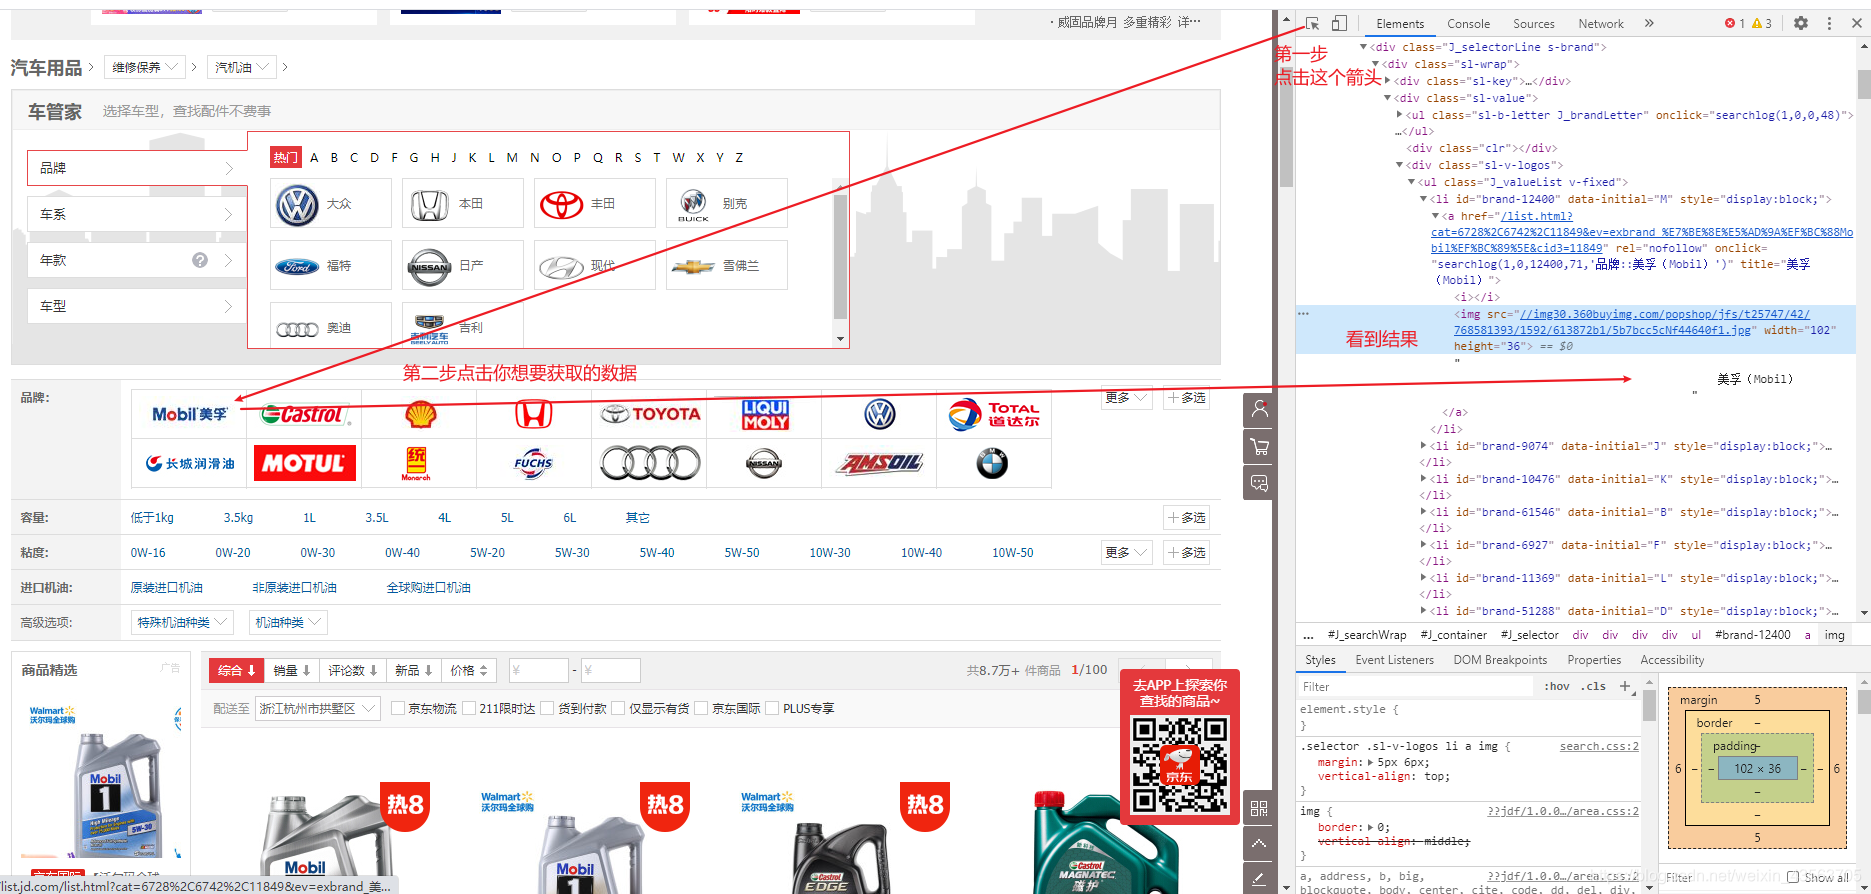Select the Amsoil brand logo
Viewport: 1871px width, 894px height.
(x=880, y=463)
